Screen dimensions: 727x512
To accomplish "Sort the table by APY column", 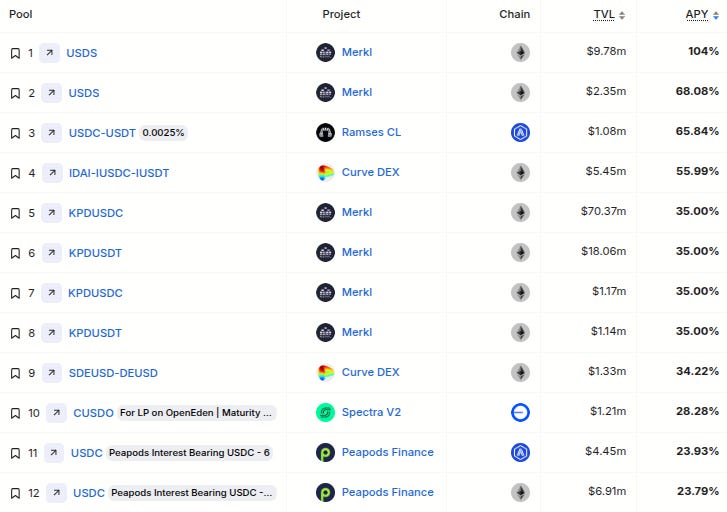I will point(702,15).
